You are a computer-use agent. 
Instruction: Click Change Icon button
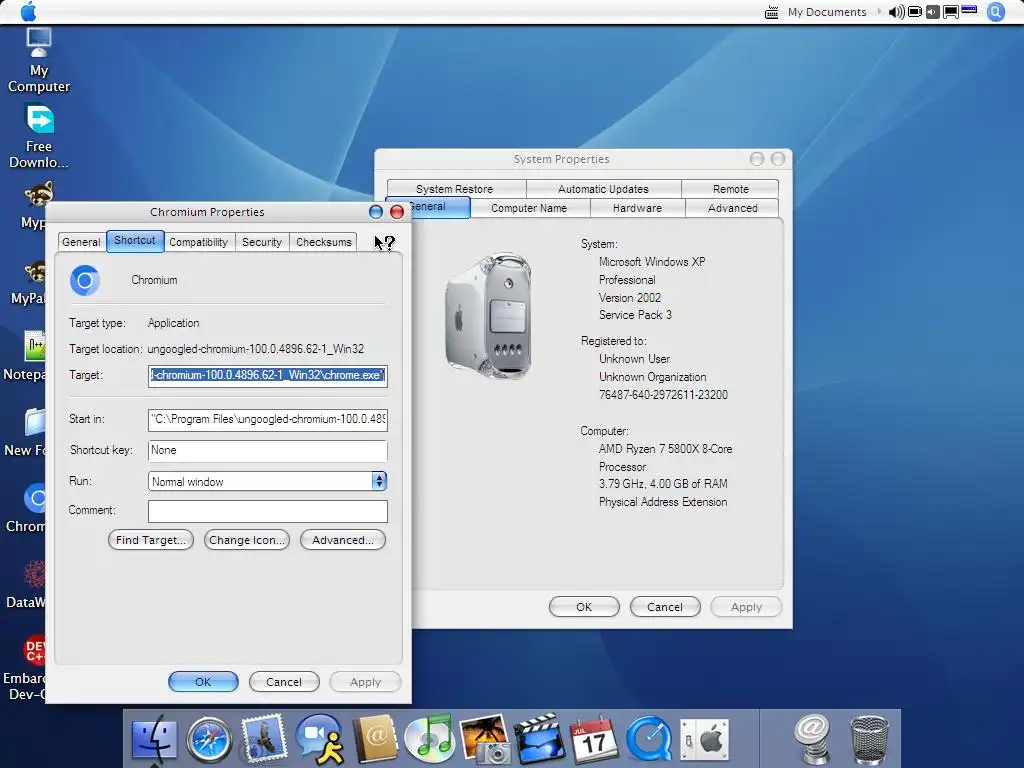click(246, 540)
